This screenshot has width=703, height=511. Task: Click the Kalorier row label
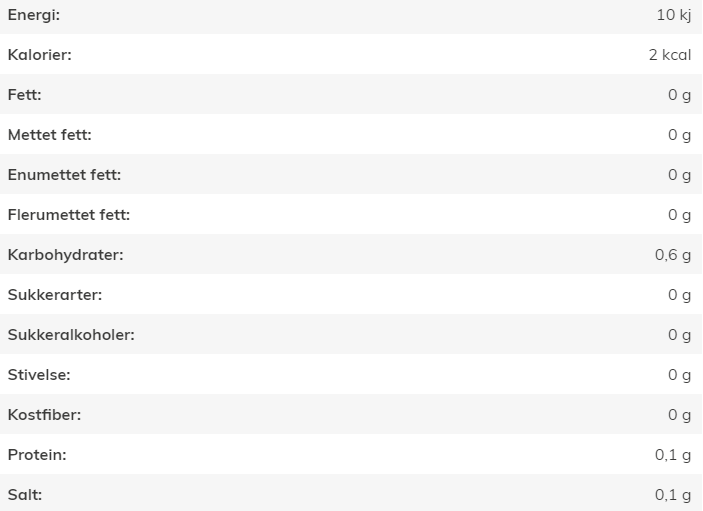click(x=39, y=55)
